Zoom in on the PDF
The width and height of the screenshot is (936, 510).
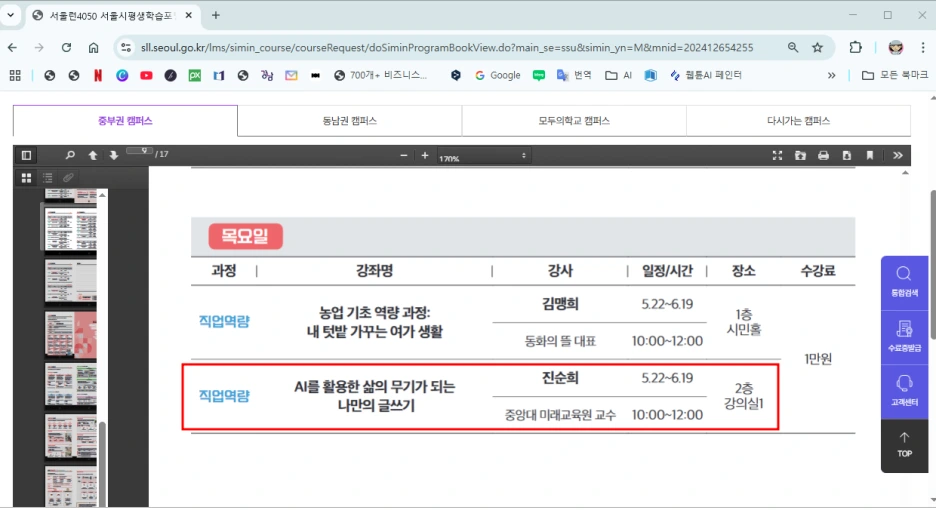click(424, 155)
